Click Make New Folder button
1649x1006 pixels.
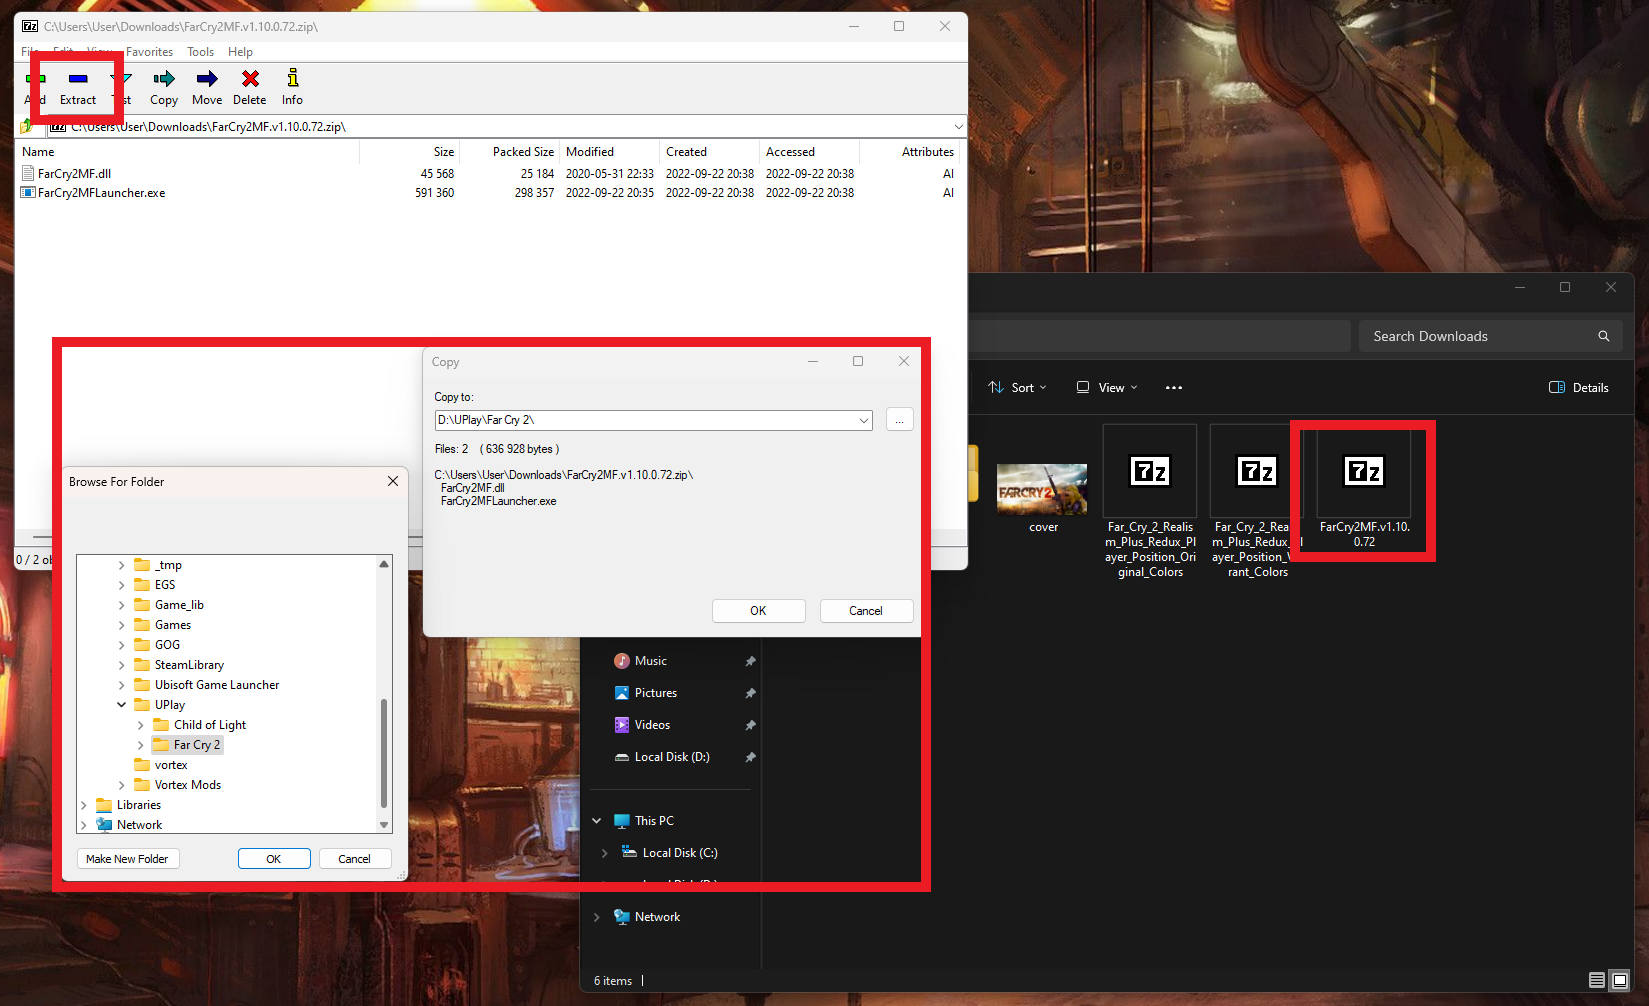click(128, 859)
